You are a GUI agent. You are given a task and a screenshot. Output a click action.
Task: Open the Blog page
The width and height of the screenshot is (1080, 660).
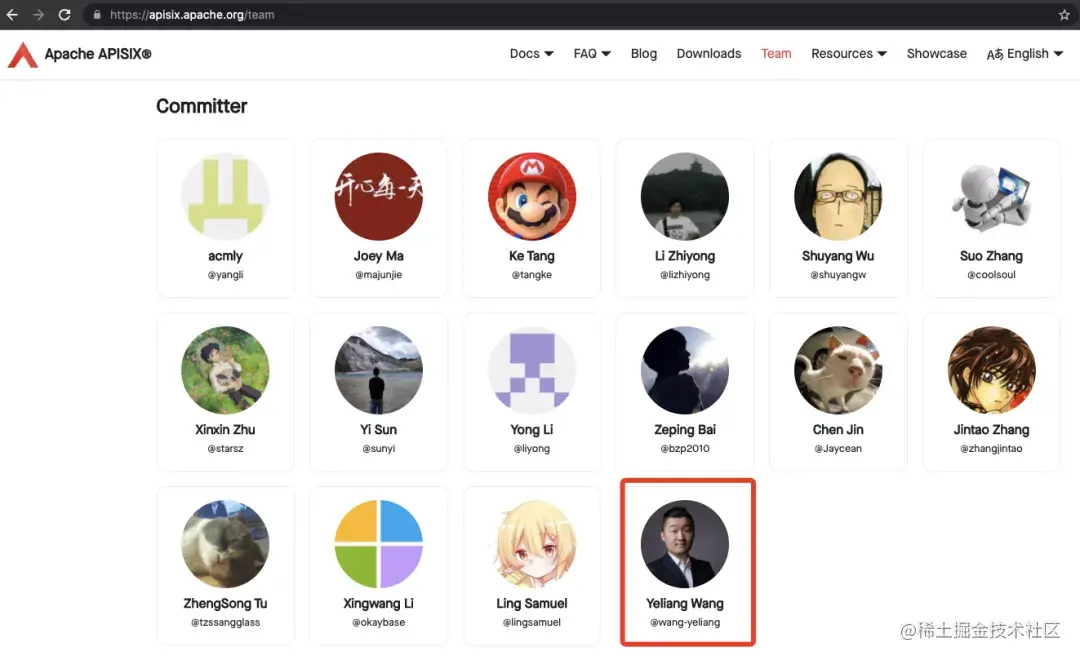click(643, 54)
